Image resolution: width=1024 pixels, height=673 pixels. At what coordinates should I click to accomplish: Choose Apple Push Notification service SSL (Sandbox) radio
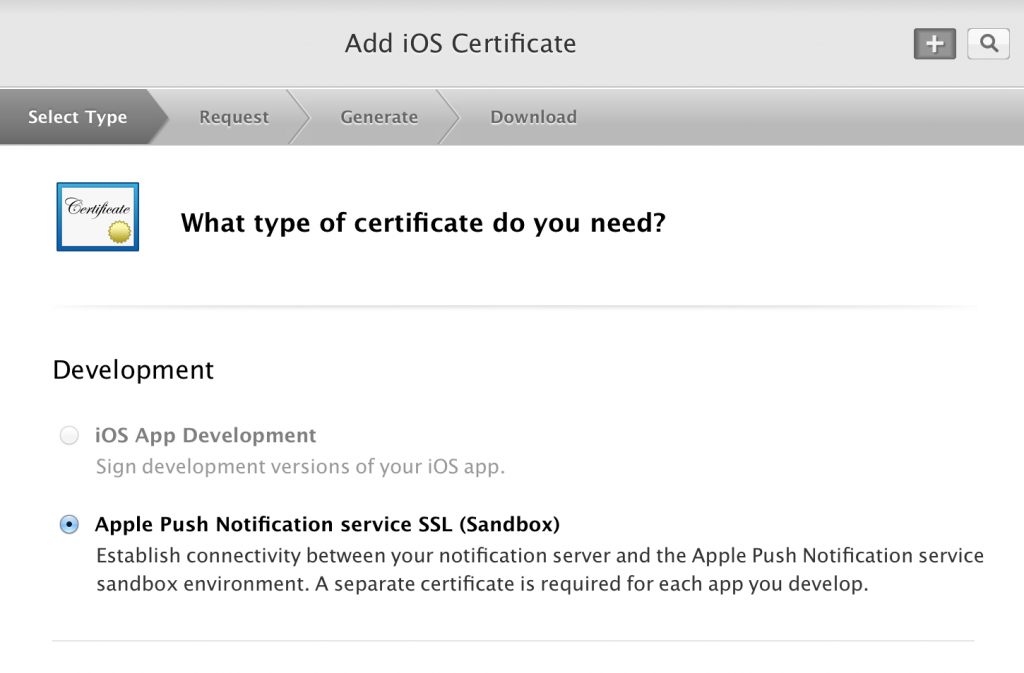coord(69,524)
